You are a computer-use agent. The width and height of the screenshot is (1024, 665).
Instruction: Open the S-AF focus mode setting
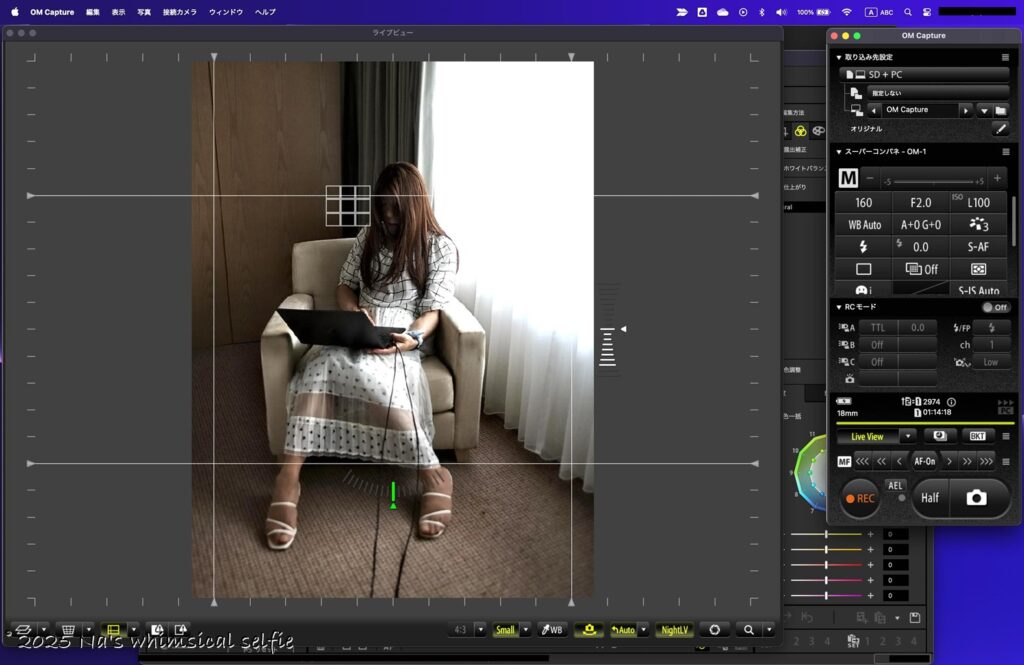point(978,247)
